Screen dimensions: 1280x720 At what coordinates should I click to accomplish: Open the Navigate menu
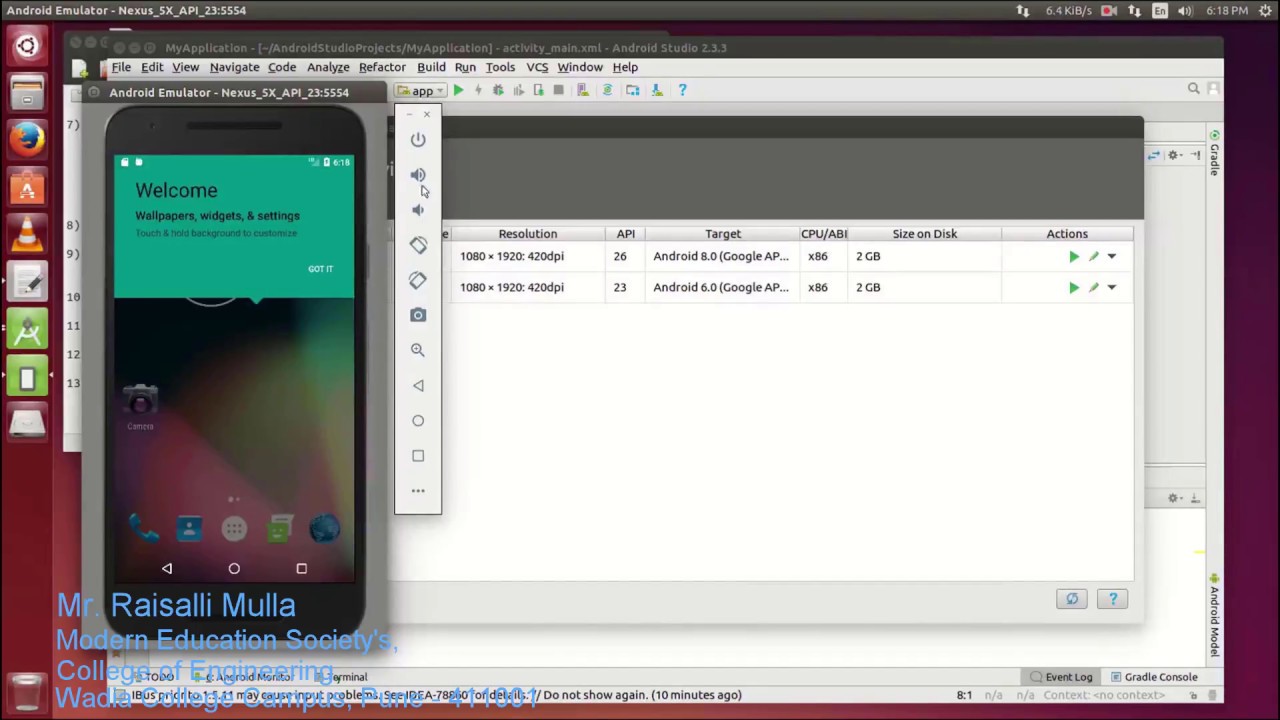click(x=234, y=67)
